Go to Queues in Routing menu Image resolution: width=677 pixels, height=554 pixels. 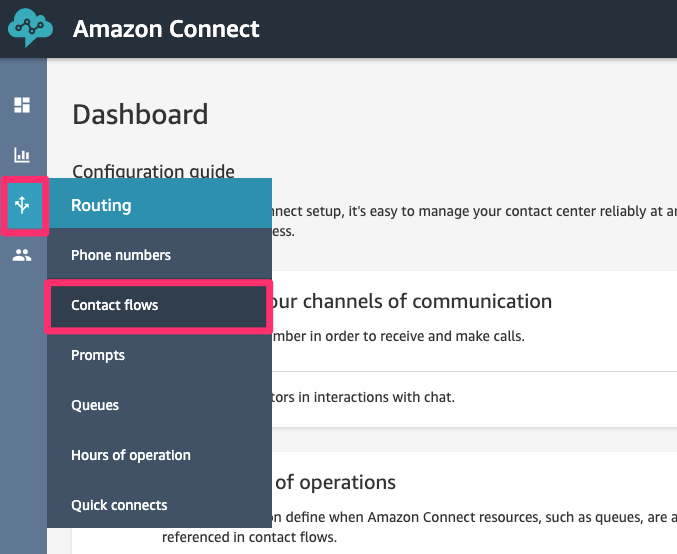click(95, 405)
